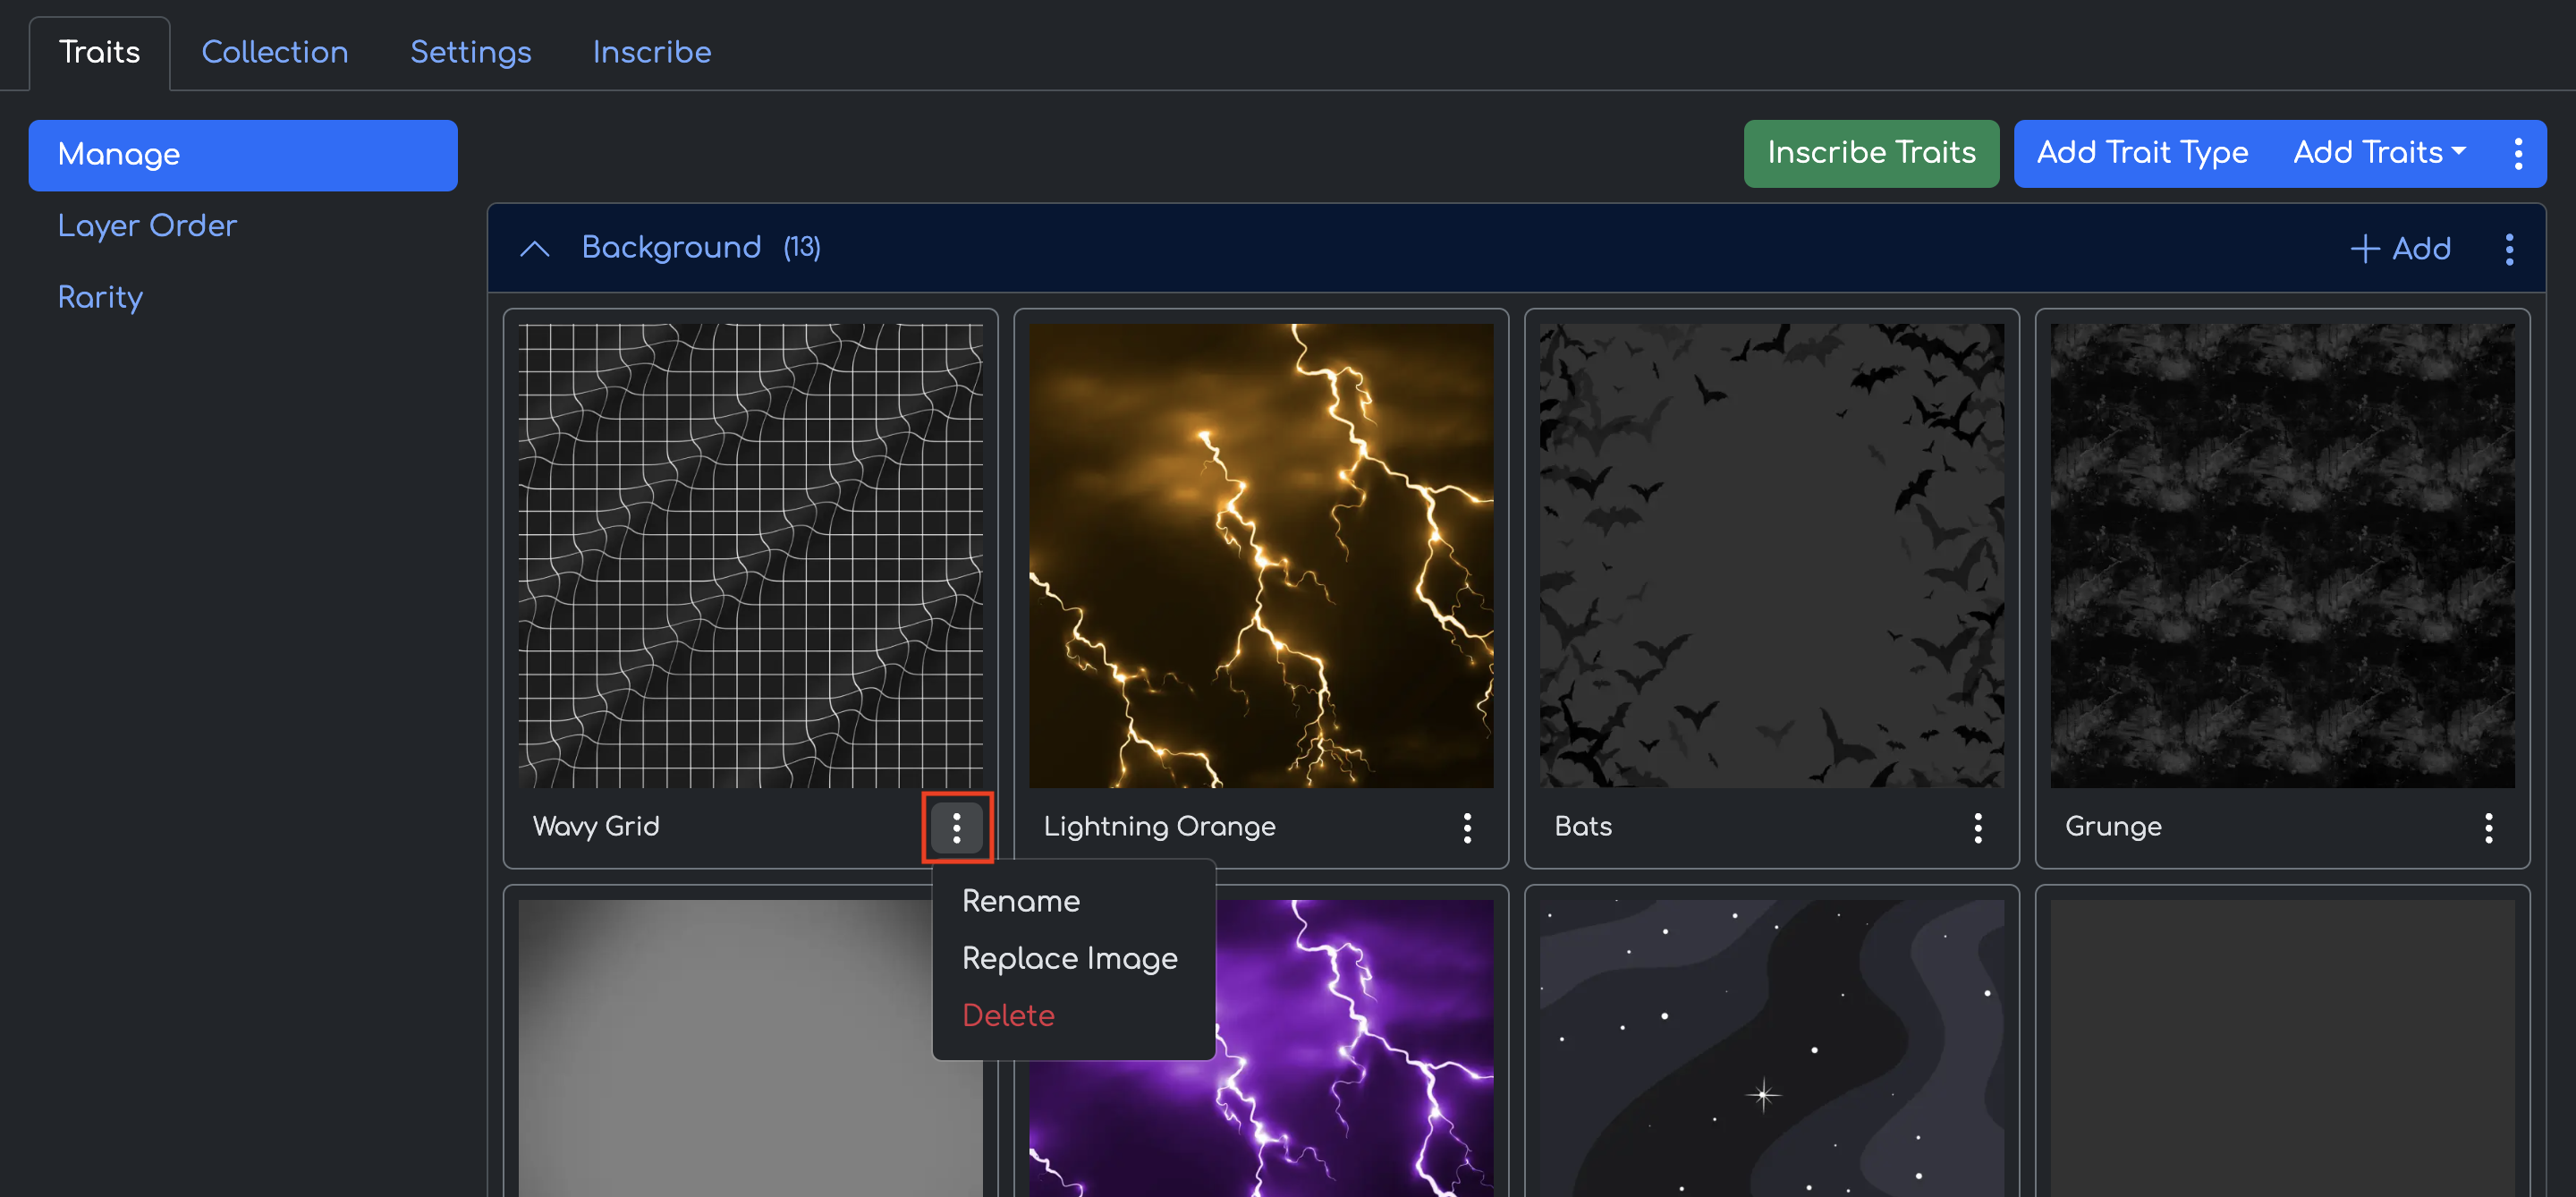2576x1197 pixels.
Task: Open Layer Order in sidebar
Action: point(147,225)
